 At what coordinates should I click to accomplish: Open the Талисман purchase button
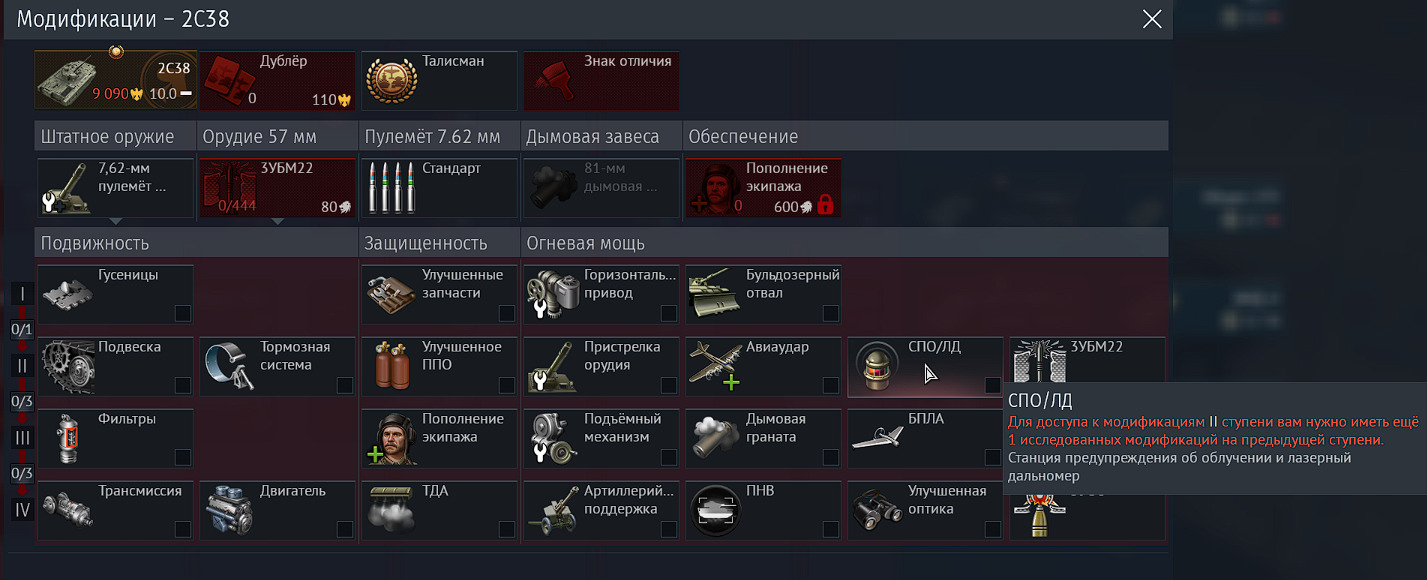coord(440,80)
